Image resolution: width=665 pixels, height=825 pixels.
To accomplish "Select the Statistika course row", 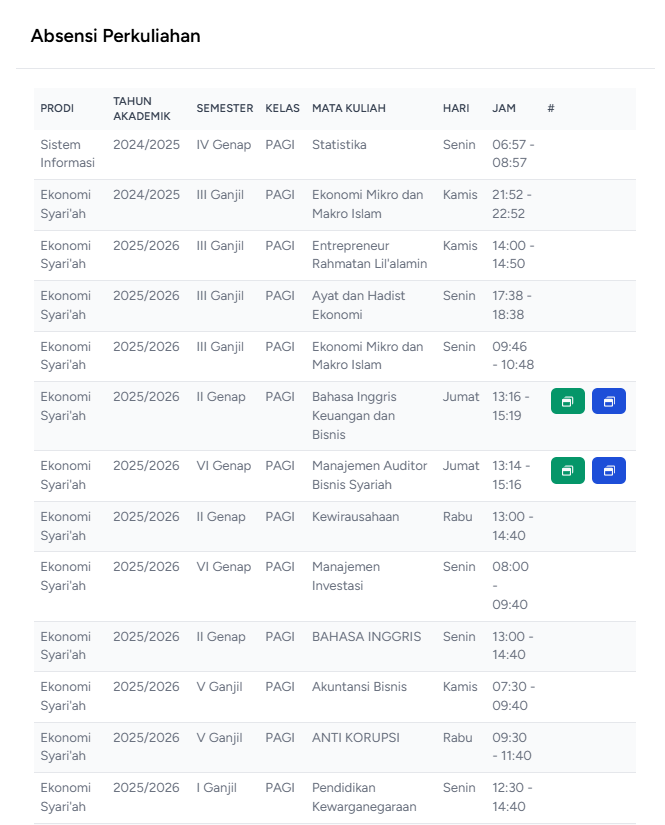I will coord(335,154).
